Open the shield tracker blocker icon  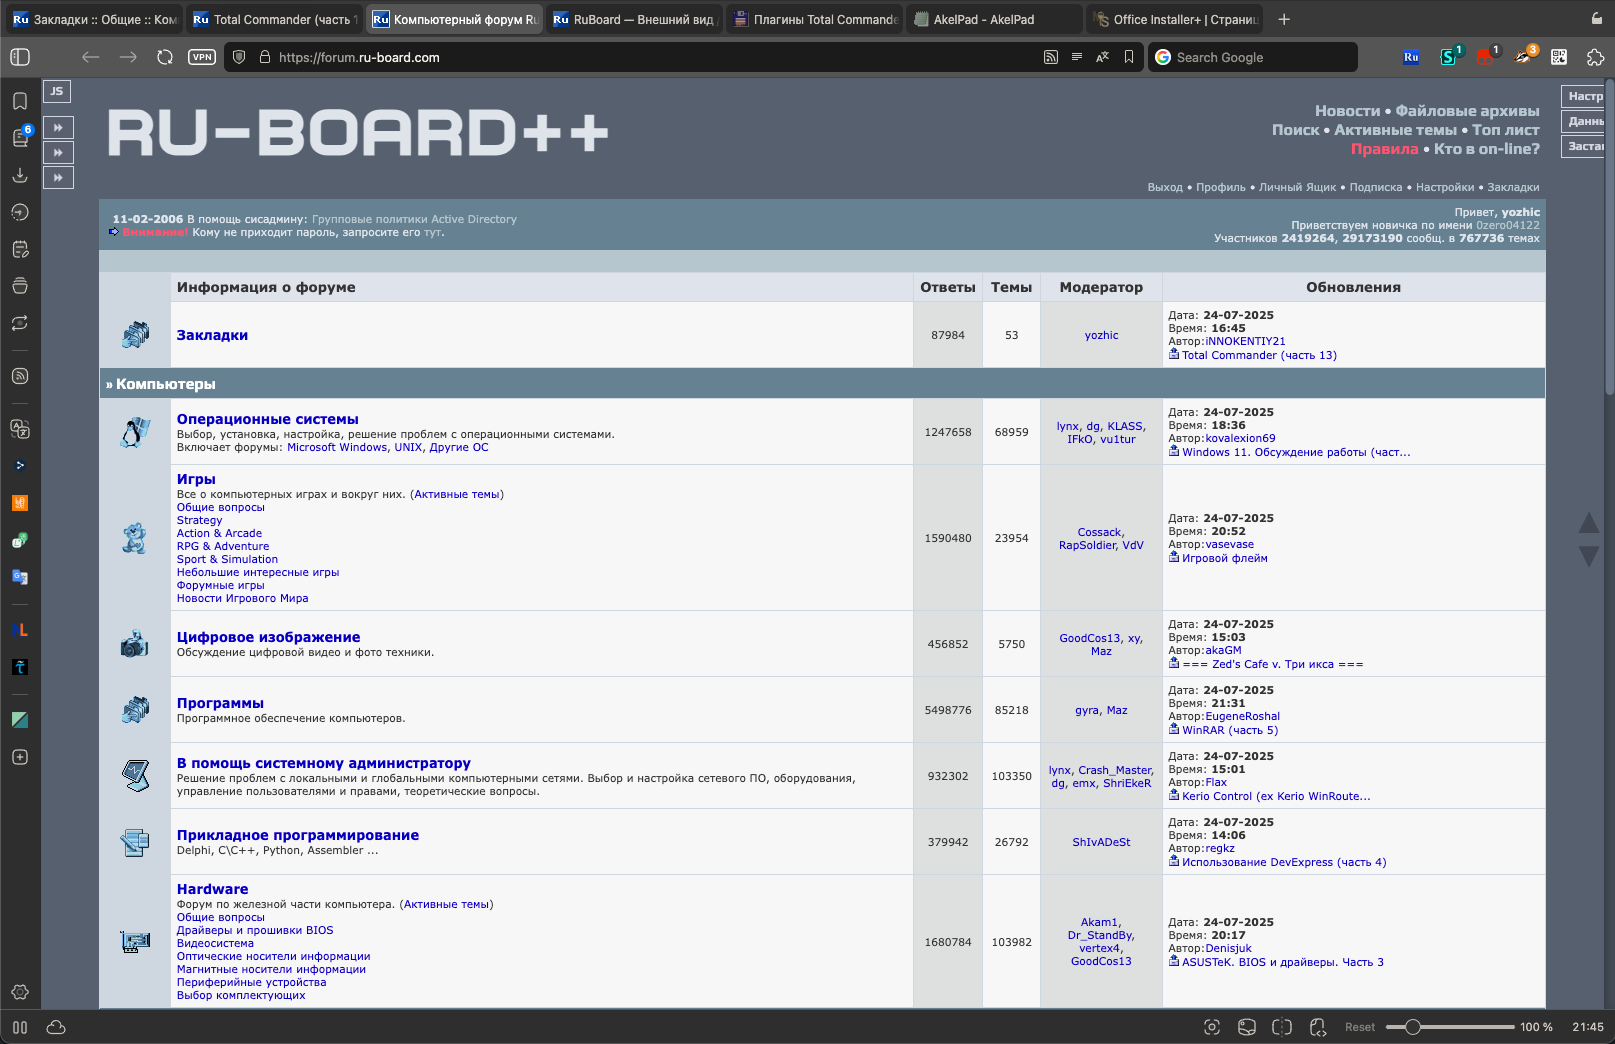[239, 57]
